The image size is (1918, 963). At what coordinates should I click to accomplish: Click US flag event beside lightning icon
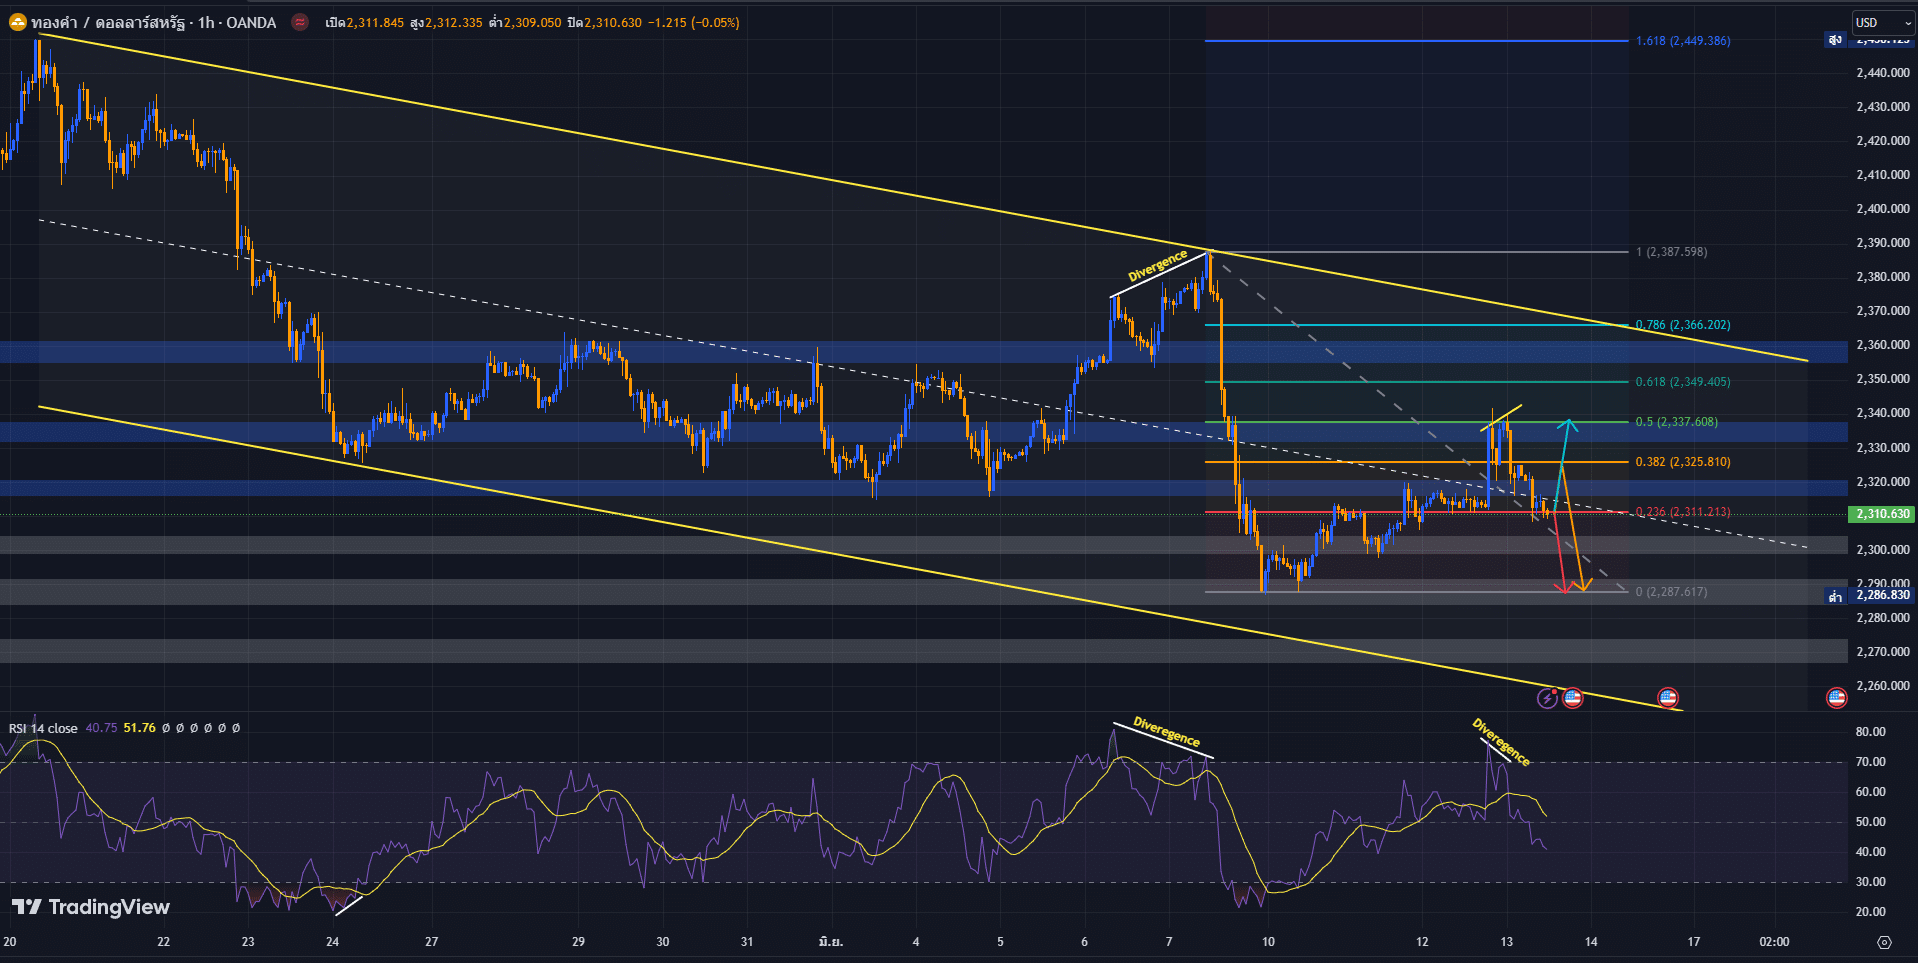point(1573,698)
